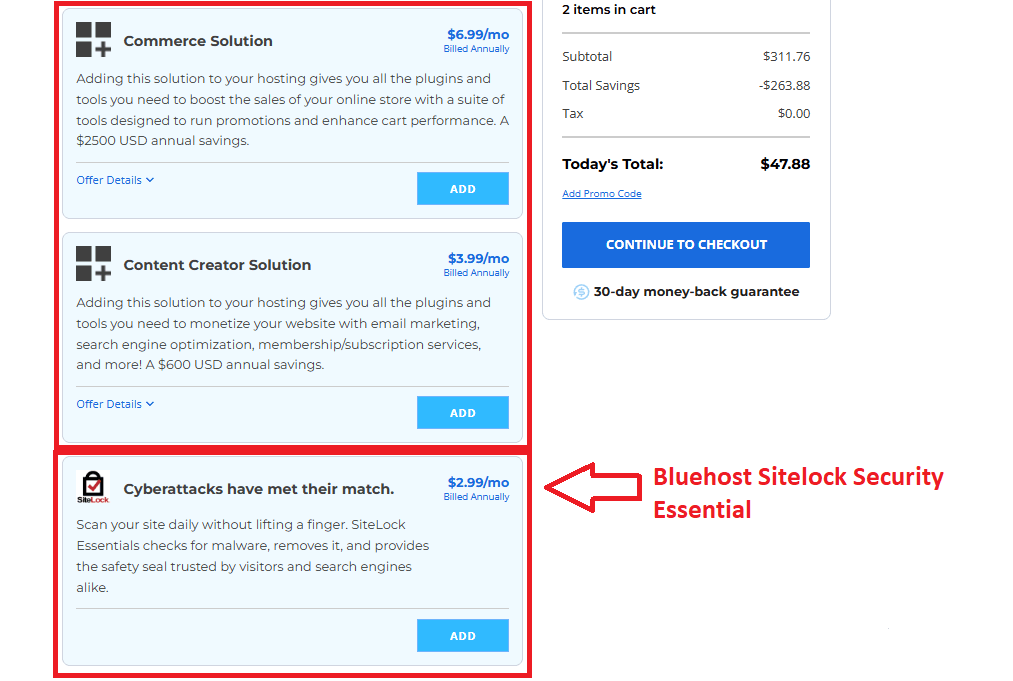
Task: Click the Content Creator Solution grid icon
Action: (x=93, y=264)
